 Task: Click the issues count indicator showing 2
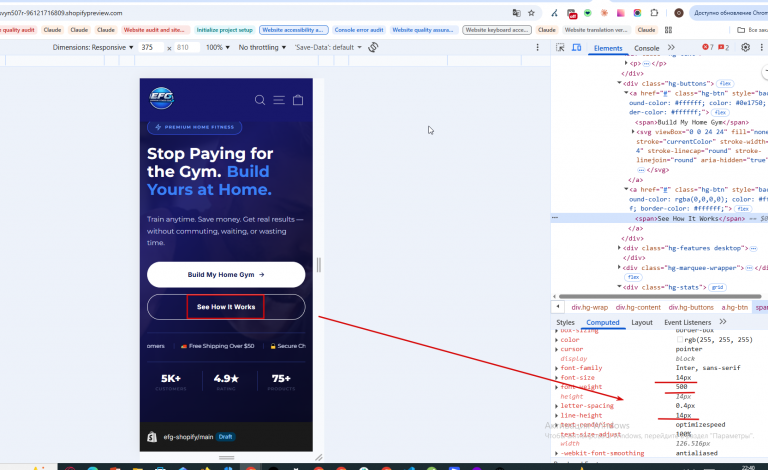[723, 47]
